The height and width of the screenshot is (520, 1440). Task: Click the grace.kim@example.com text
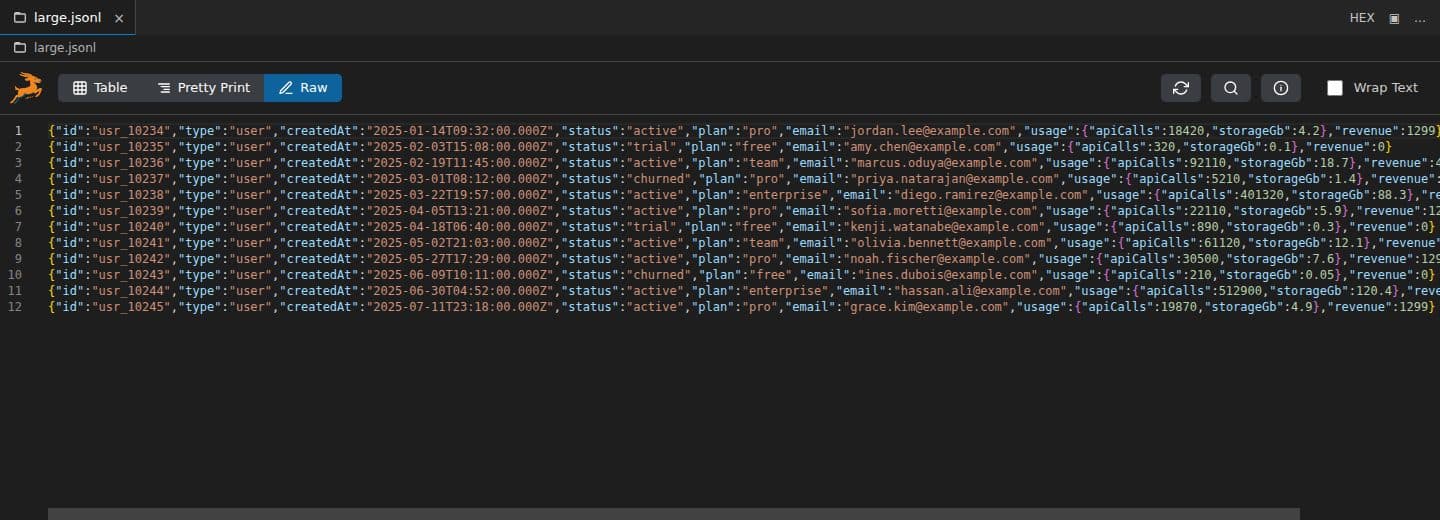point(926,307)
